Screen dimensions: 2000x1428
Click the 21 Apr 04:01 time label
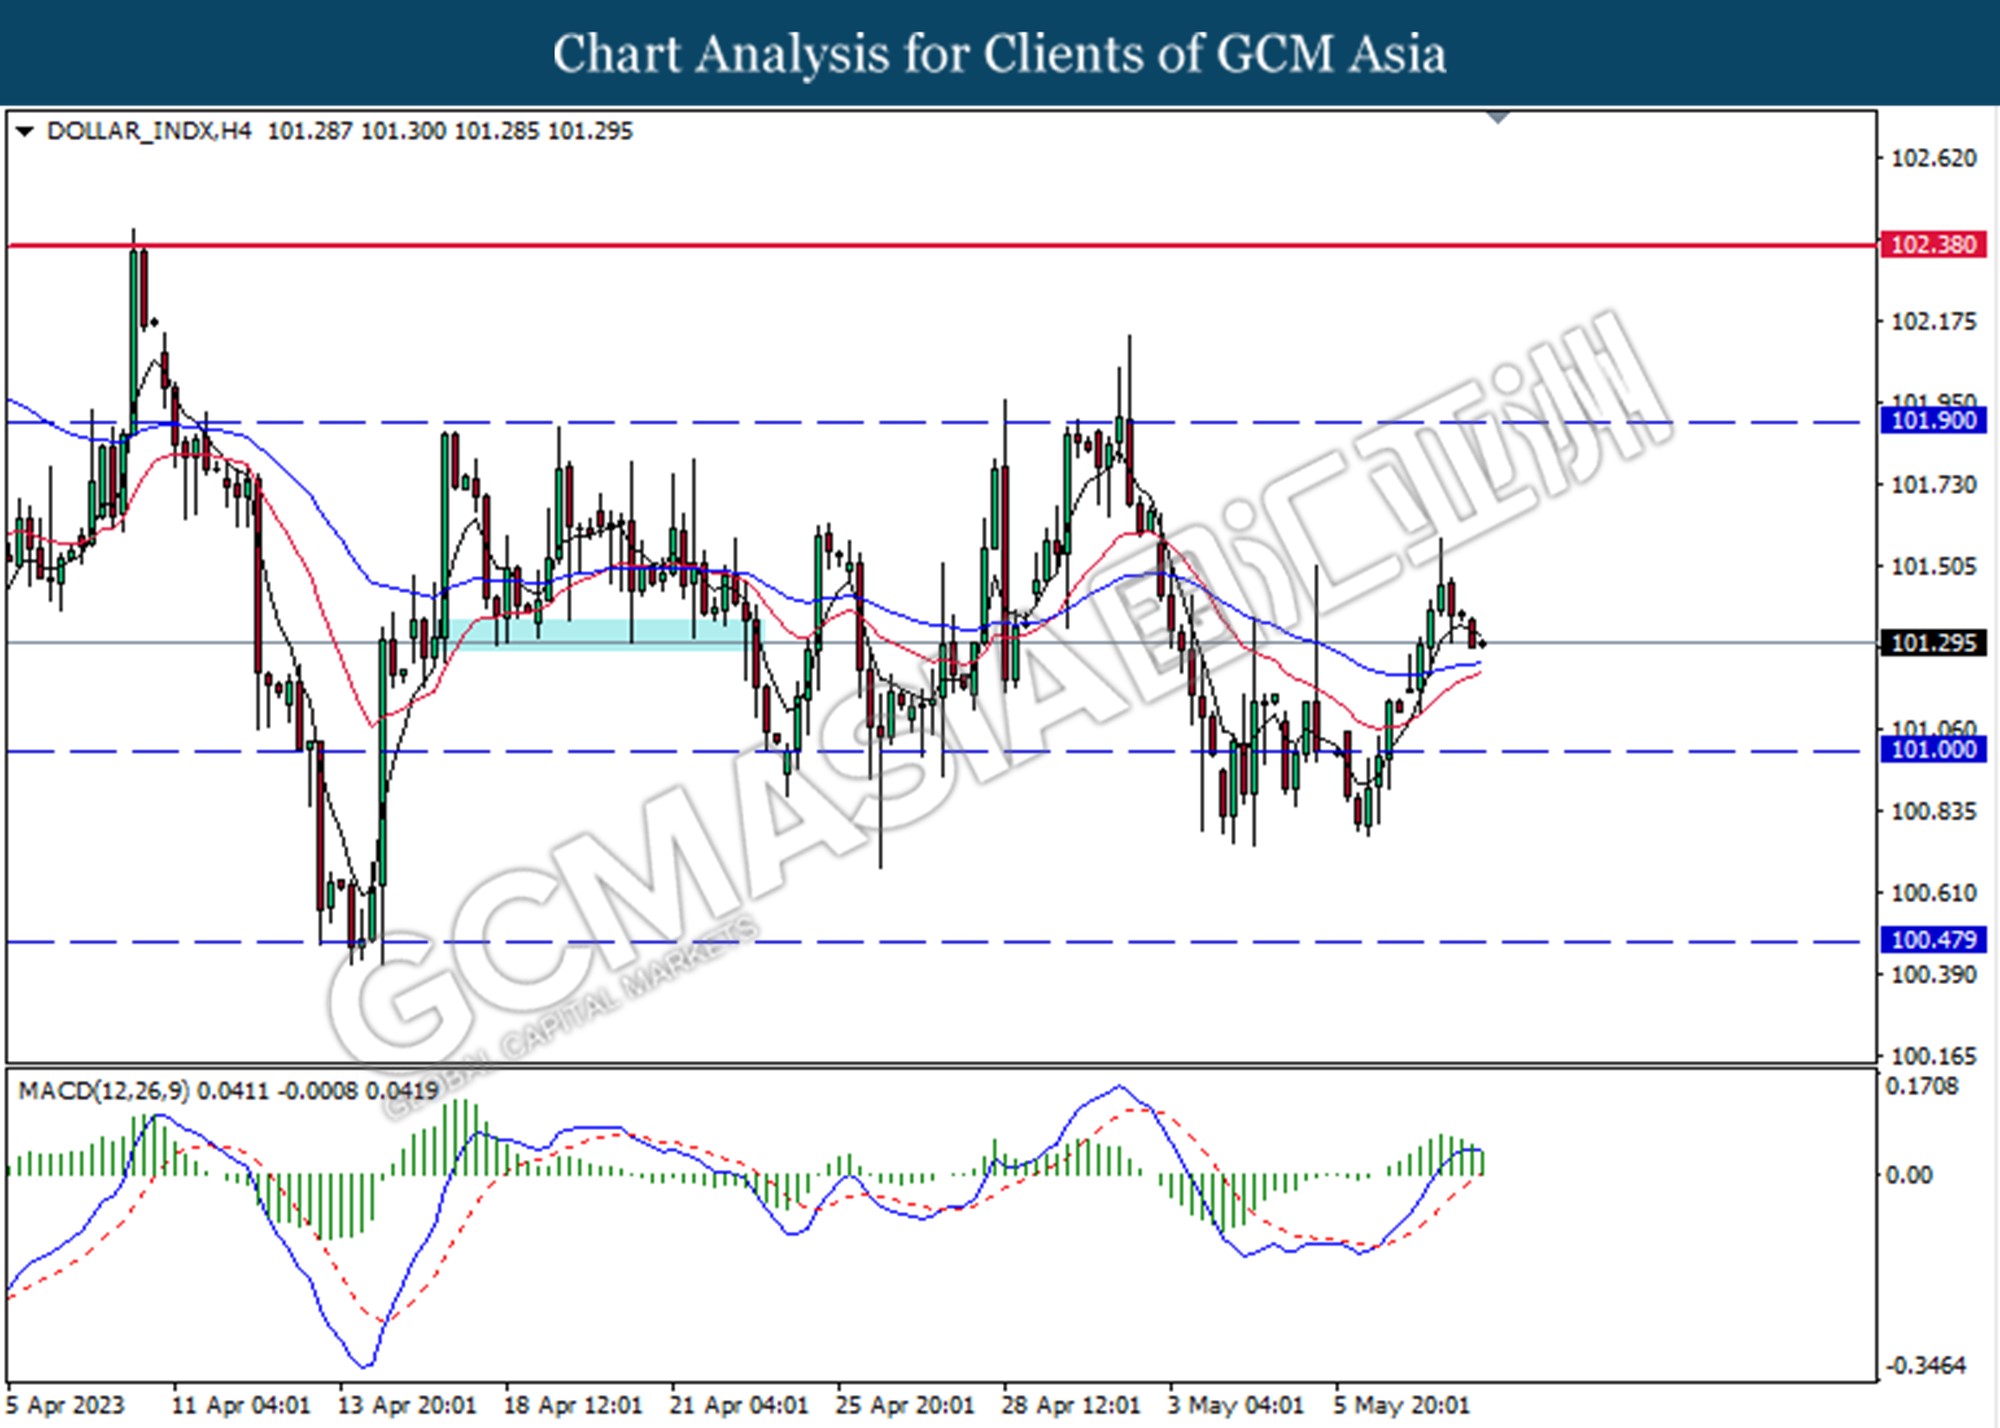[739, 1405]
